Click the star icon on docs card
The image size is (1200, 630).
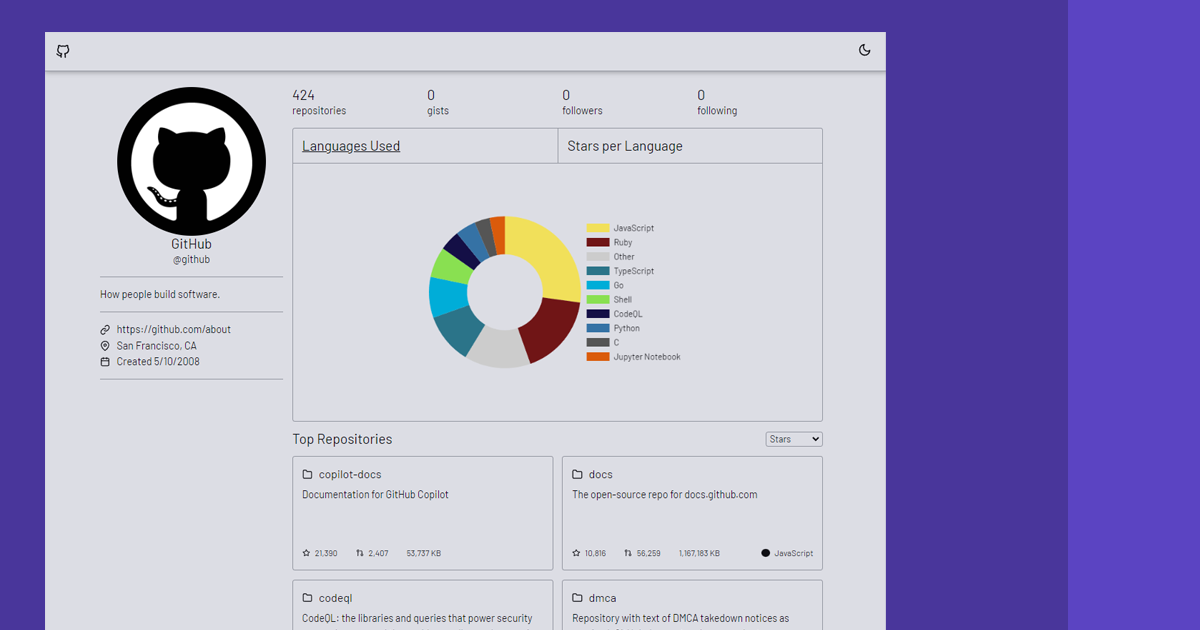(x=576, y=553)
